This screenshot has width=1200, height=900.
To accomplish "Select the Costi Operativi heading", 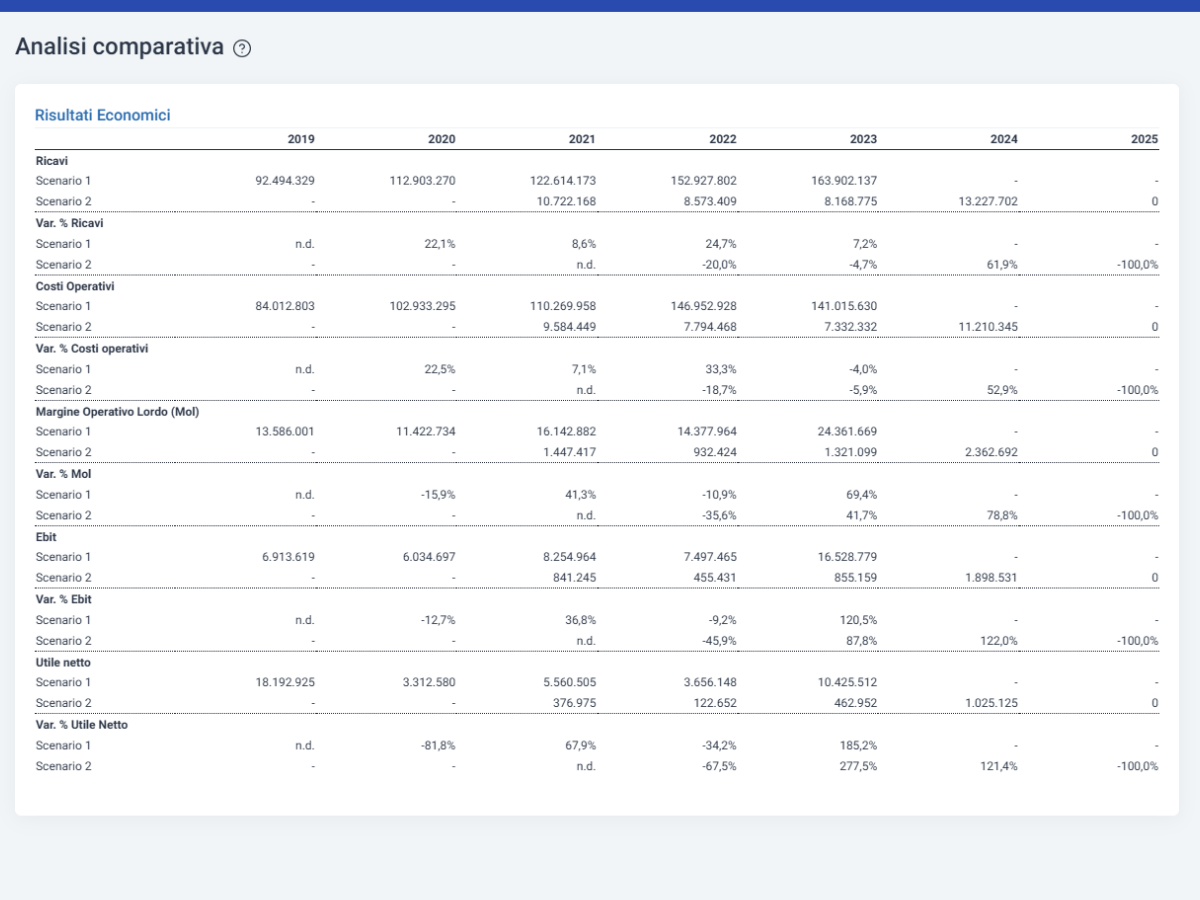I will click(x=77, y=286).
